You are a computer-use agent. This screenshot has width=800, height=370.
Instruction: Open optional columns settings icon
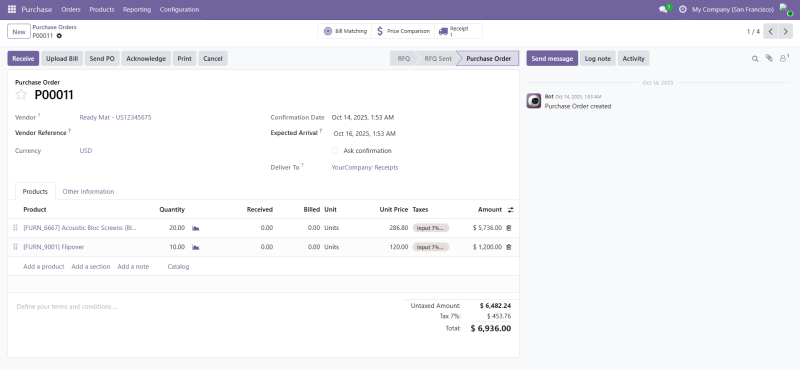[511, 210]
